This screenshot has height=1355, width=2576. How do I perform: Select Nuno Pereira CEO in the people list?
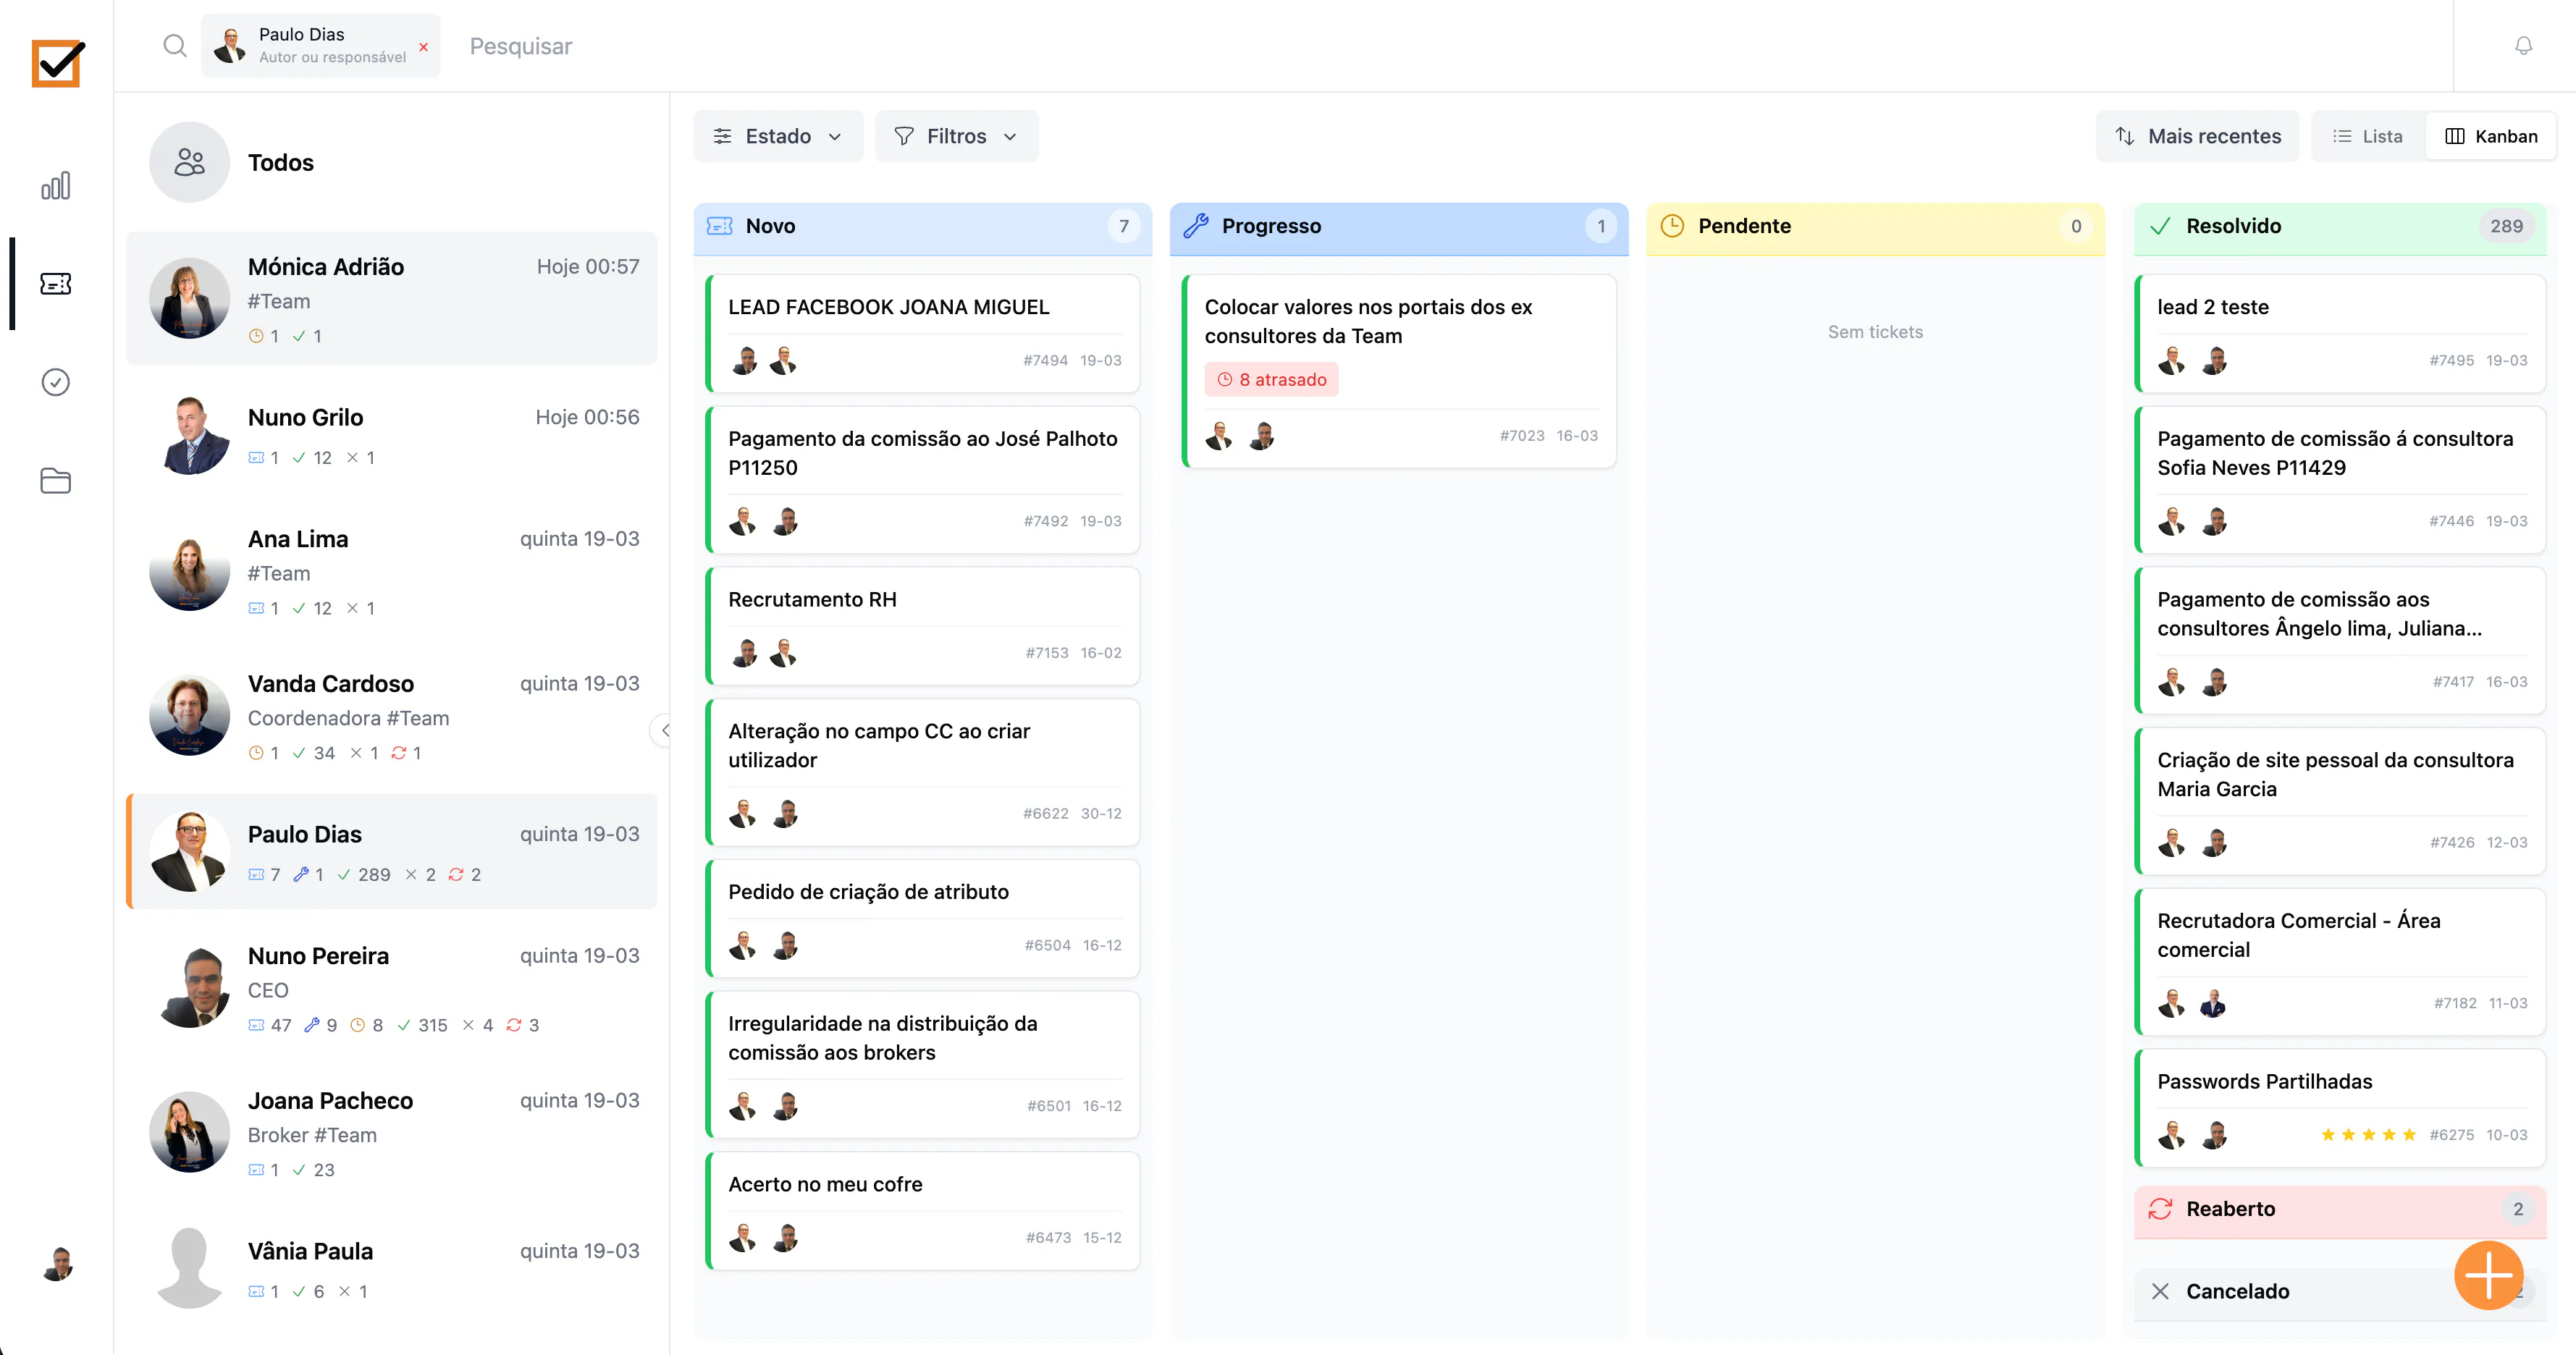click(391, 988)
